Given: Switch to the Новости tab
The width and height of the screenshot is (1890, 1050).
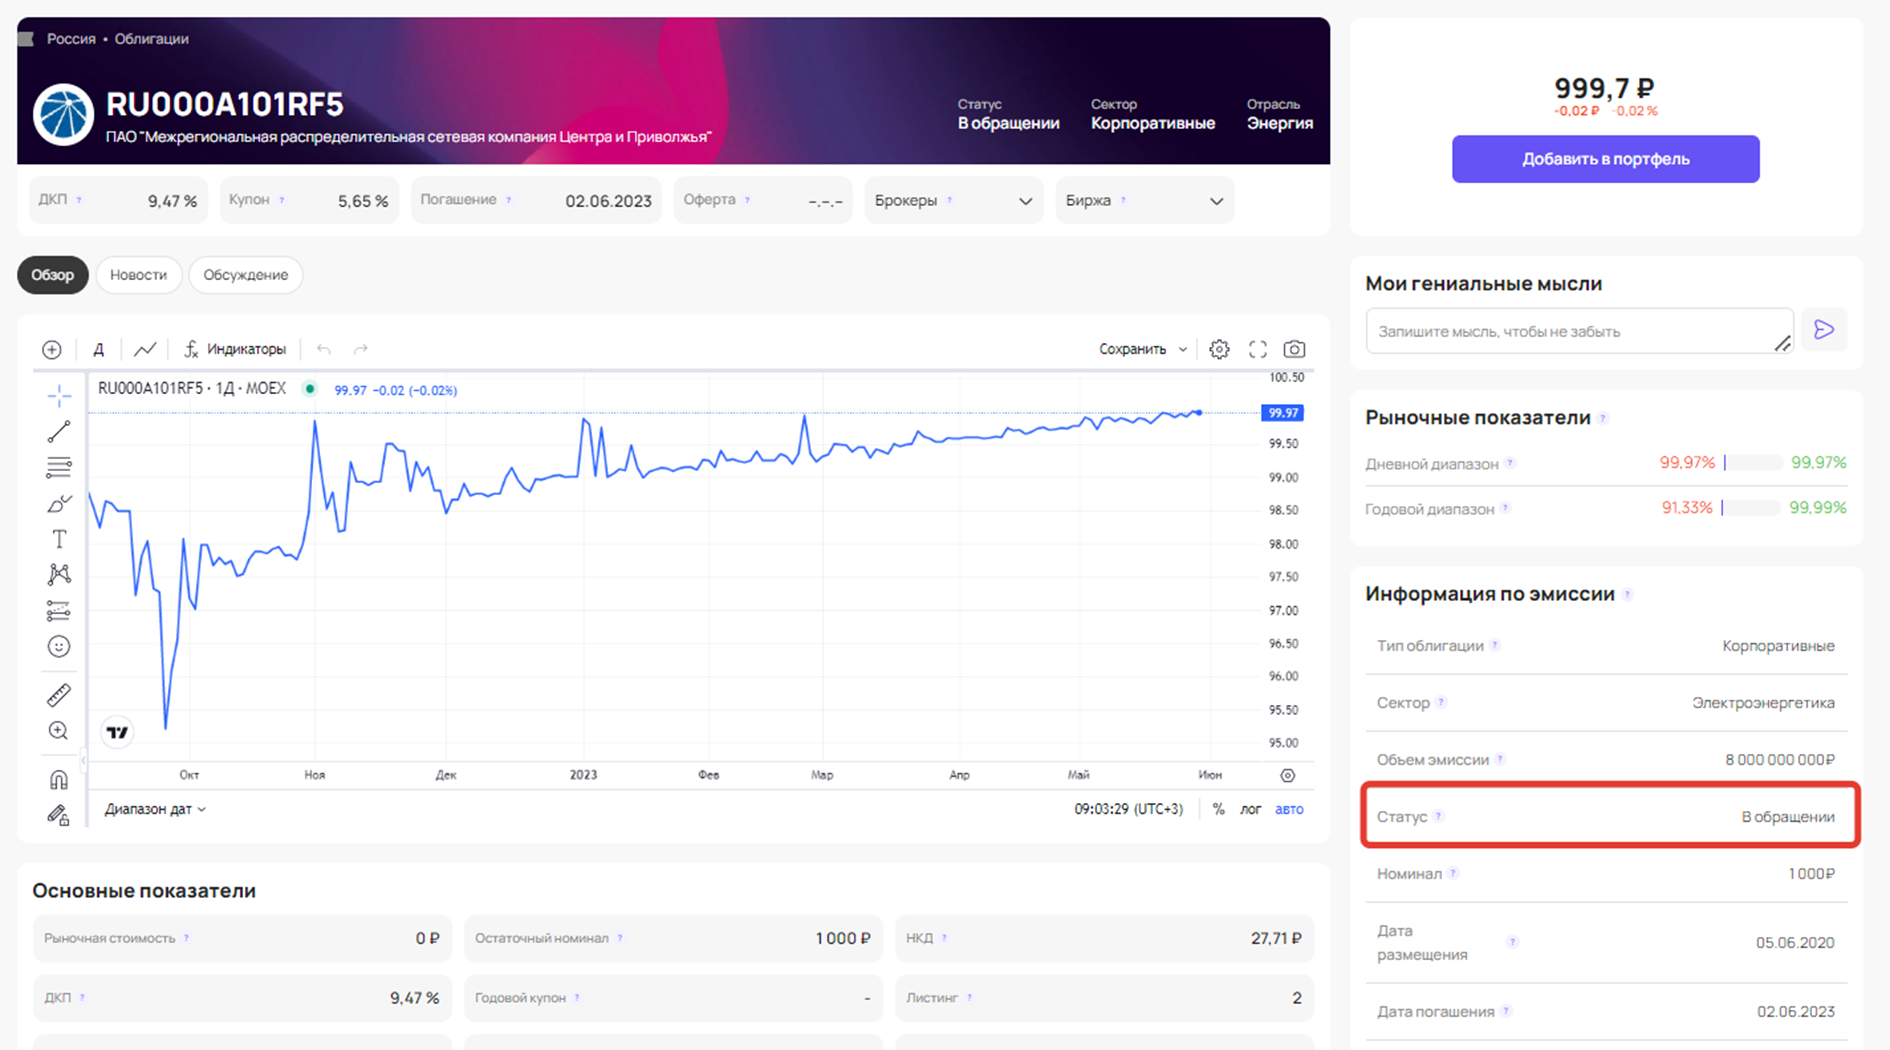Looking at the screenshot, I should pyautogui.click(x=138, y=275).
